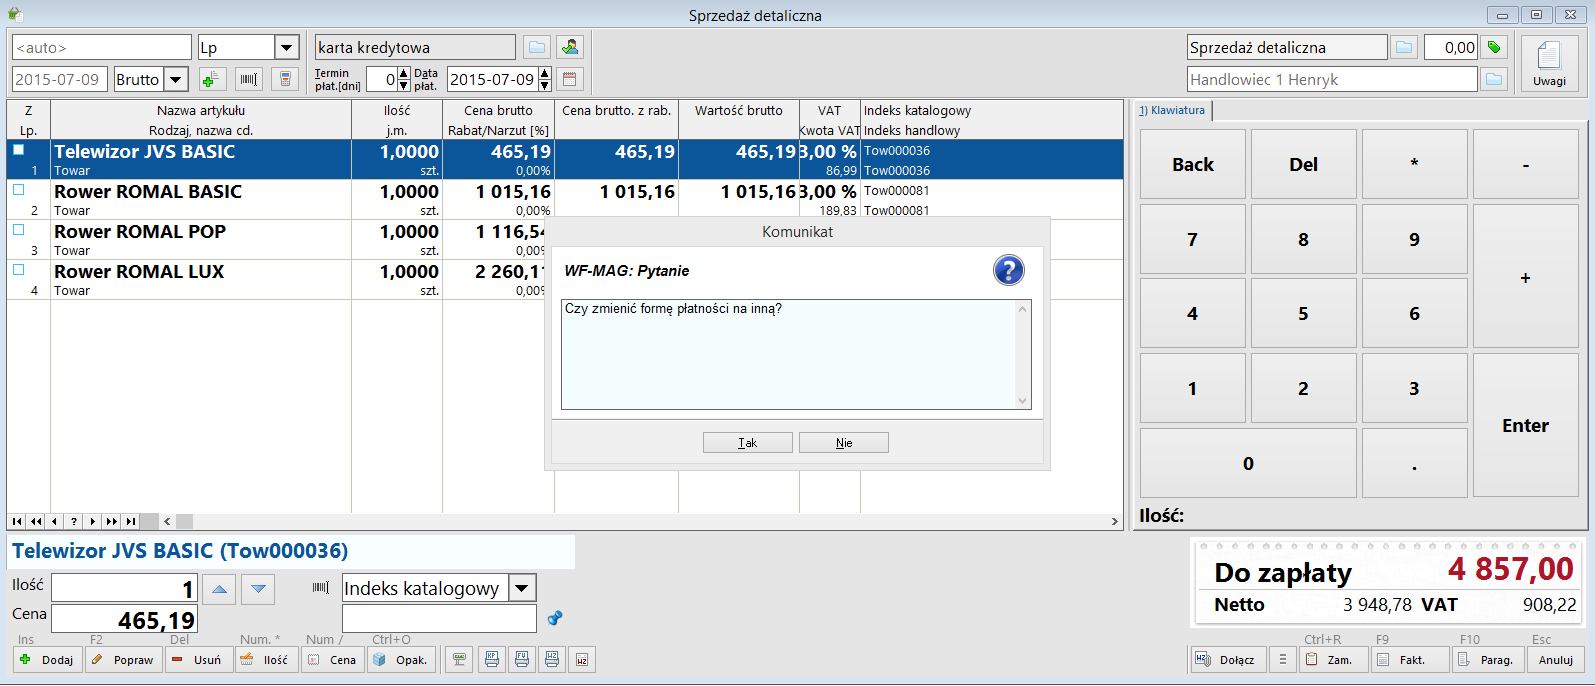Viewport: 1595px width, 686px height.
Task: Switch to the Klawiatura tab
Action: tap(1172, 110)
